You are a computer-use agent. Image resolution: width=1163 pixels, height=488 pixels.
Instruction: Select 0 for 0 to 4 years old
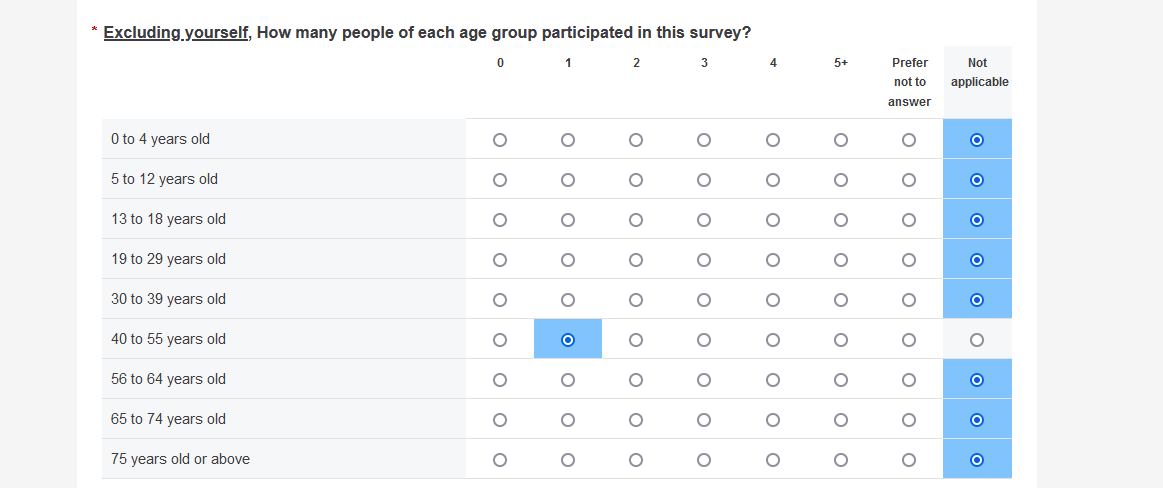(x=500, y=140)
